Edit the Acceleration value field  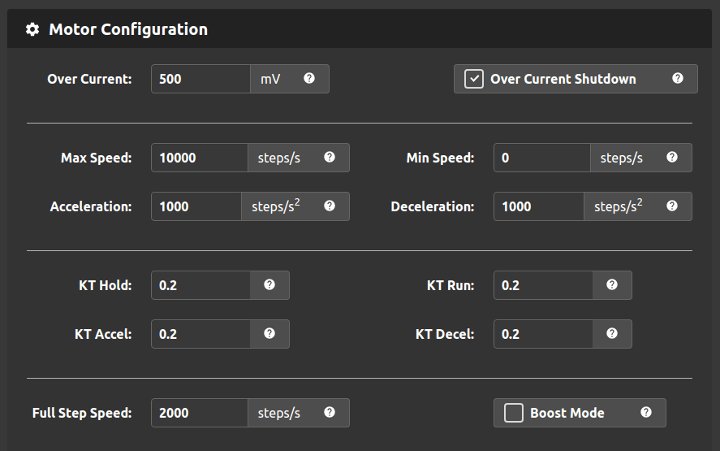tap(196, 206)
